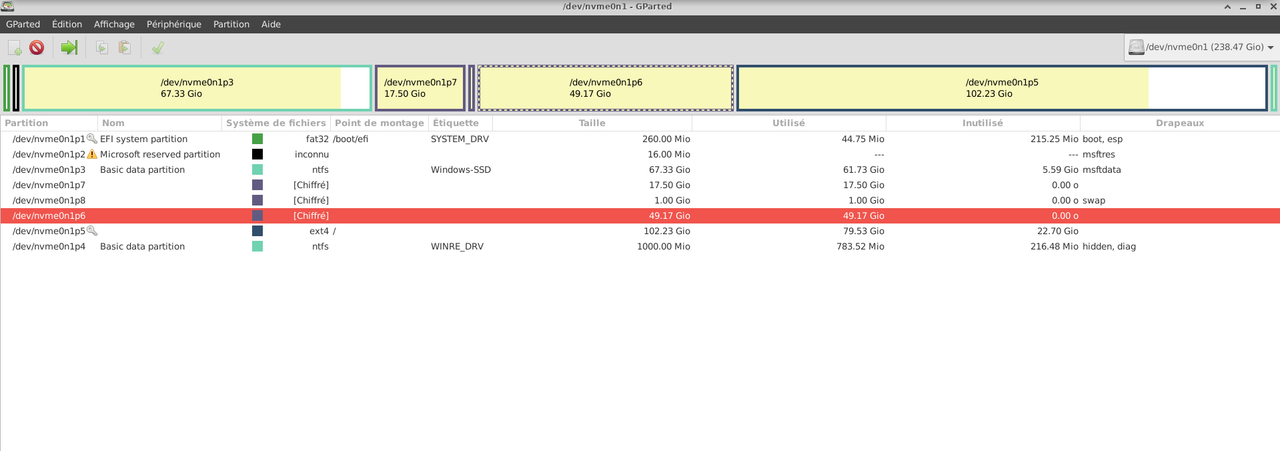This screenshot has width=1280, height=451.
Task: Click the swap flag cell
Action: pyautogui.click(x=1093, y=200)
